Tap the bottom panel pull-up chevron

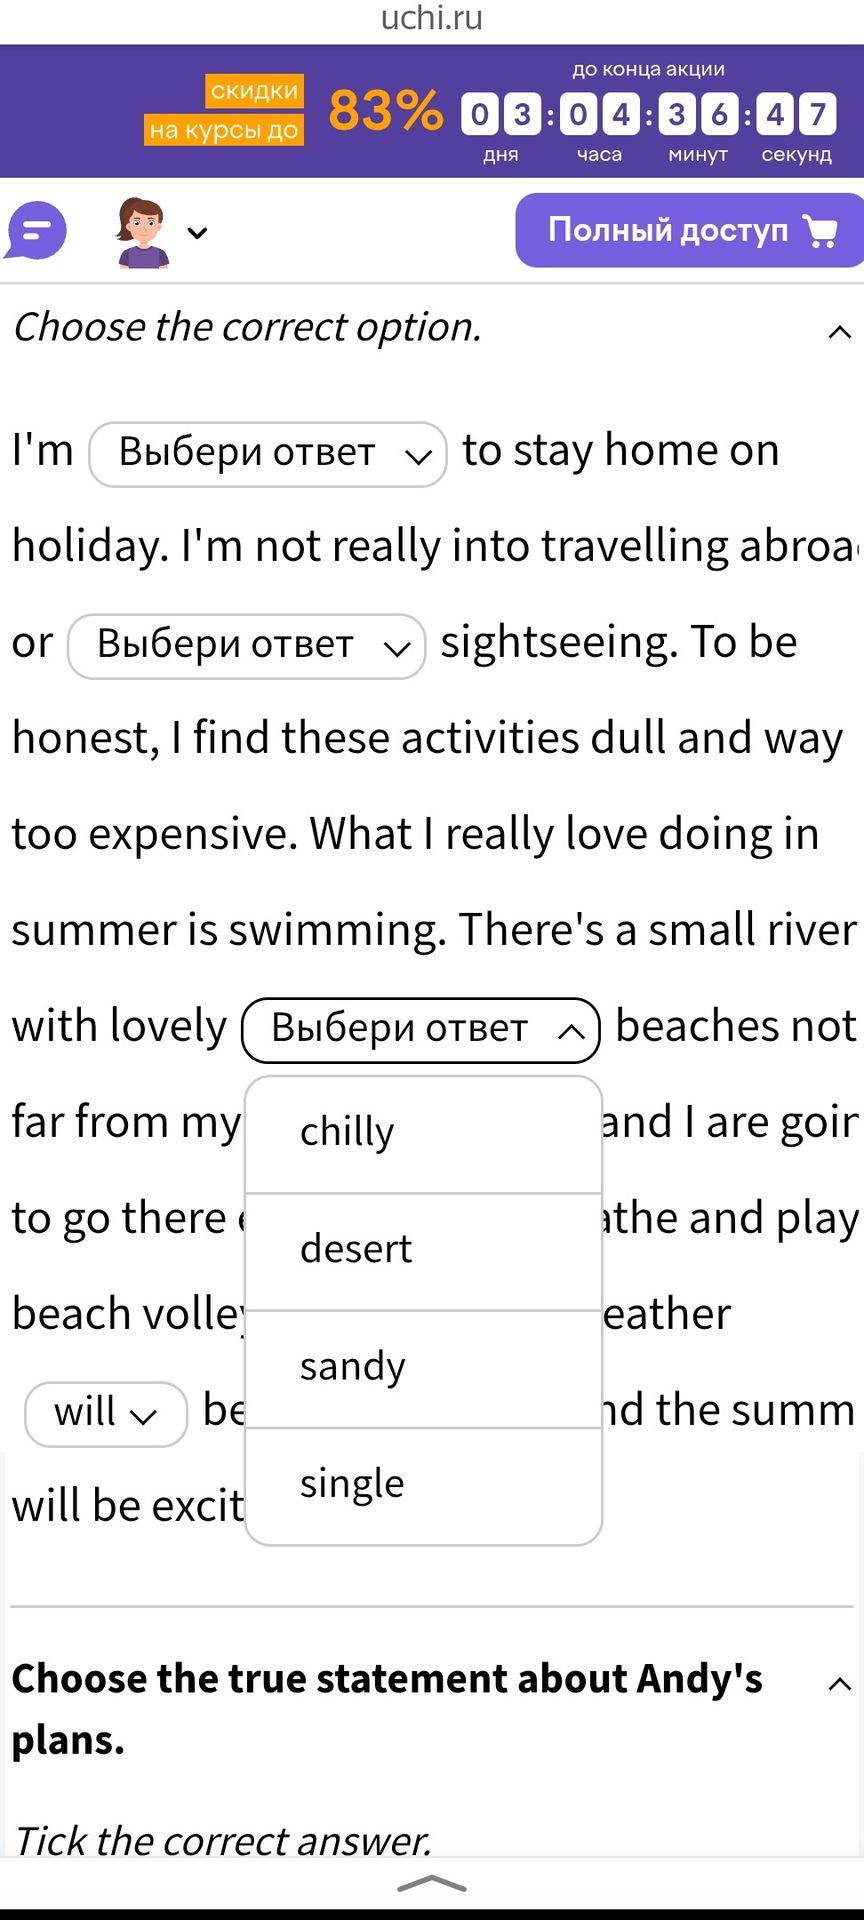(x=432, y=1885)
